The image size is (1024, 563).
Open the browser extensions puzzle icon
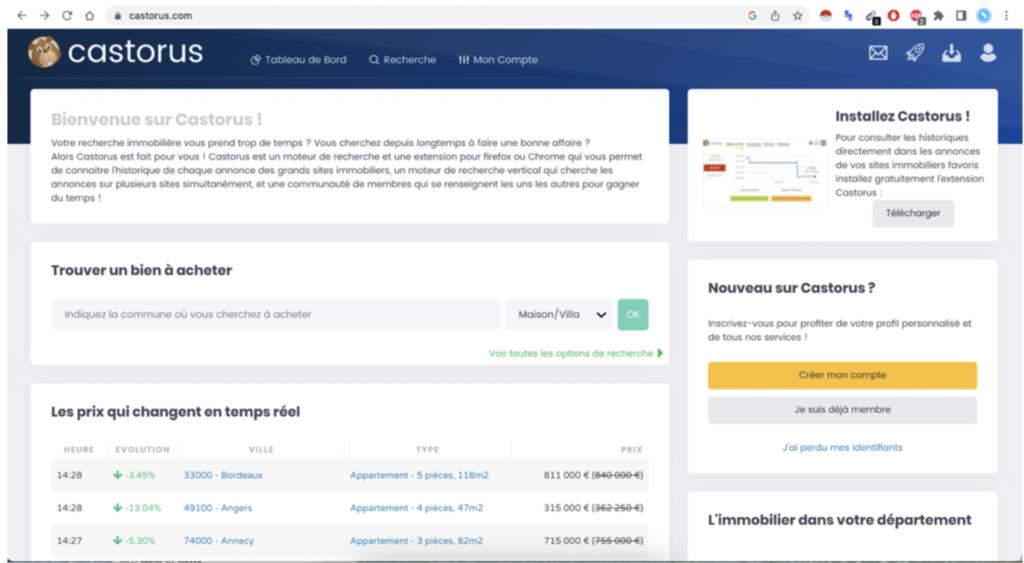tap(938, 16)
